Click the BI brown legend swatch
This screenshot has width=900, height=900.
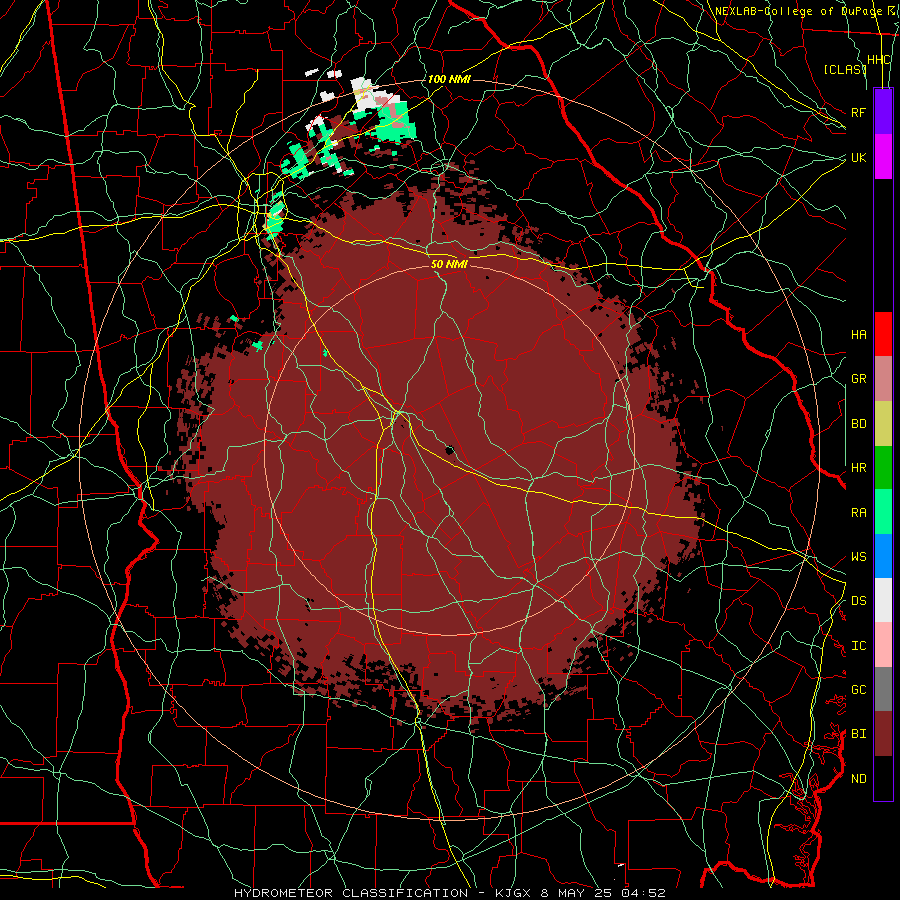(883, 734)
